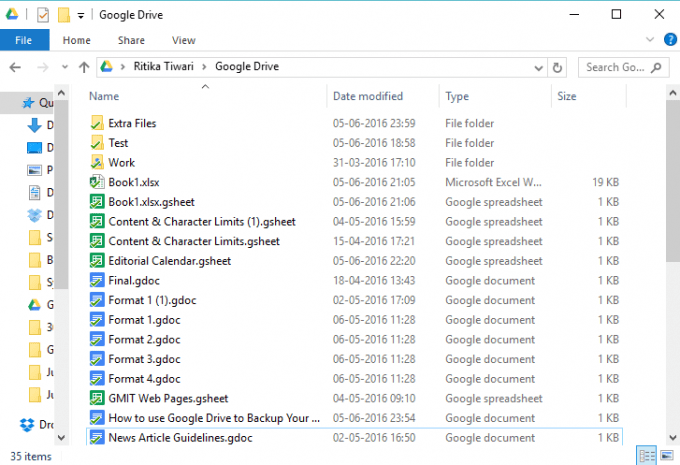Select the Extra Files folder icon
Screen dimensions: 680x465
tap(97, 123)
